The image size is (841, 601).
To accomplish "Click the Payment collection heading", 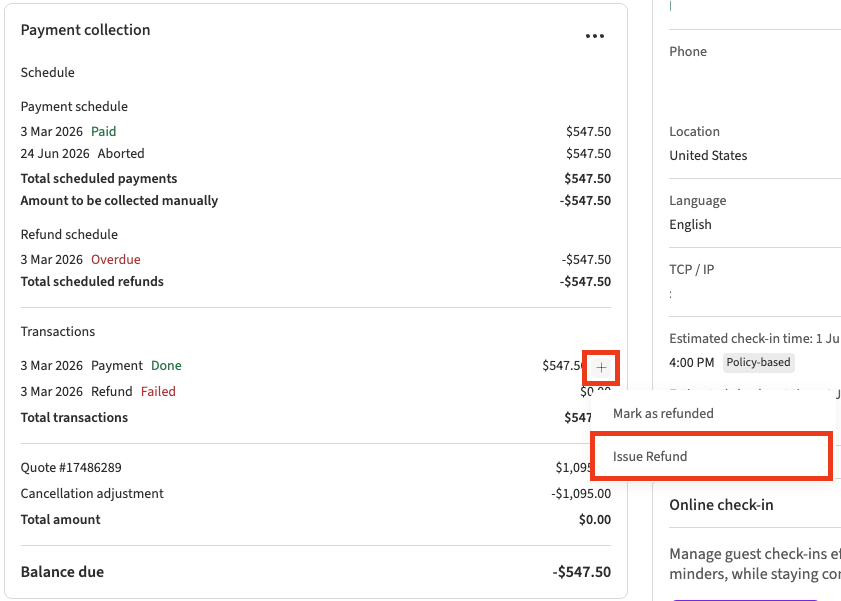I will coord(86,30).
